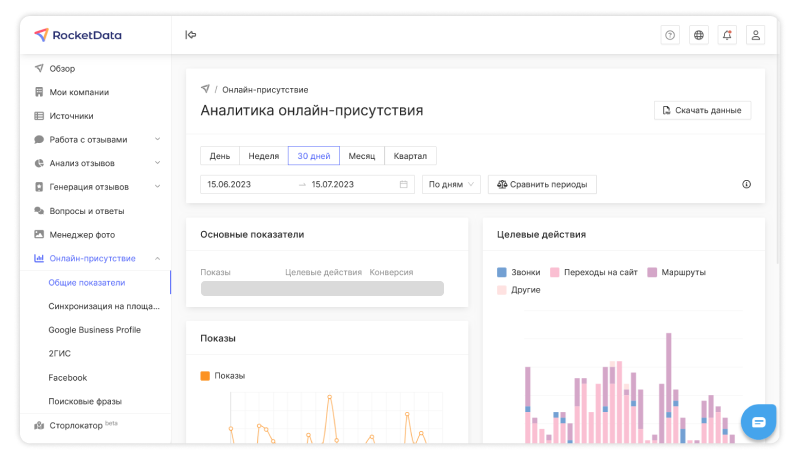The height and width of the screenshot is (460, 800).
Task: Collapse the sidebar with the arrow icon
Action: 190,35
